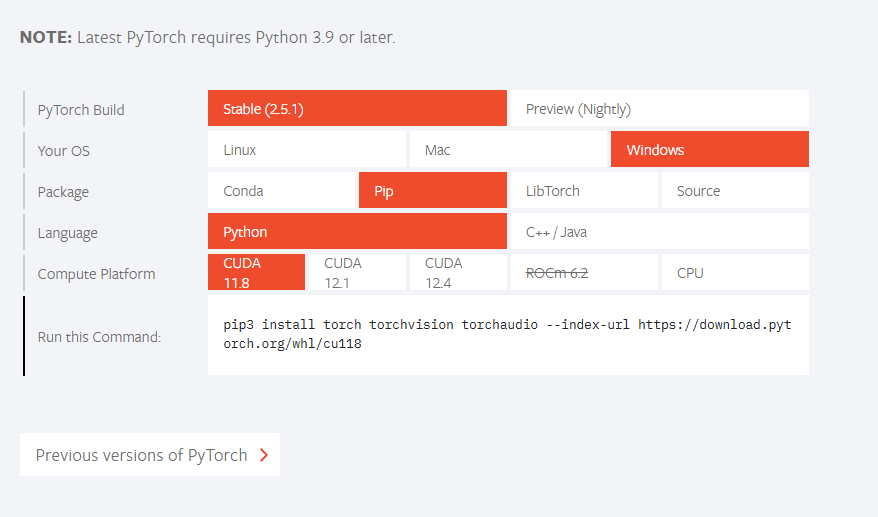Pick Mac as the operating system
The image size is (878, 517).
pos(508,150)
